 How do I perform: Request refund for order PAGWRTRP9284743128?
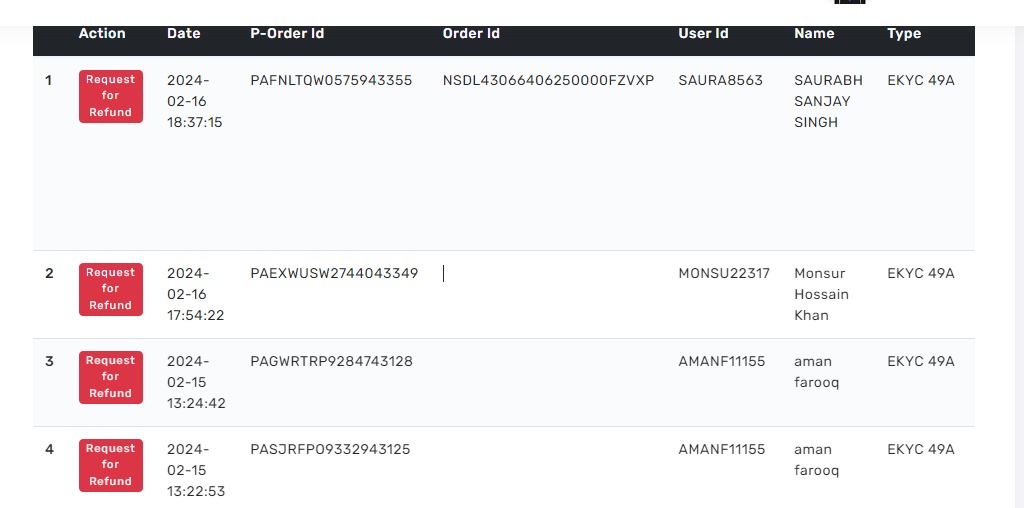pos(110,377)
